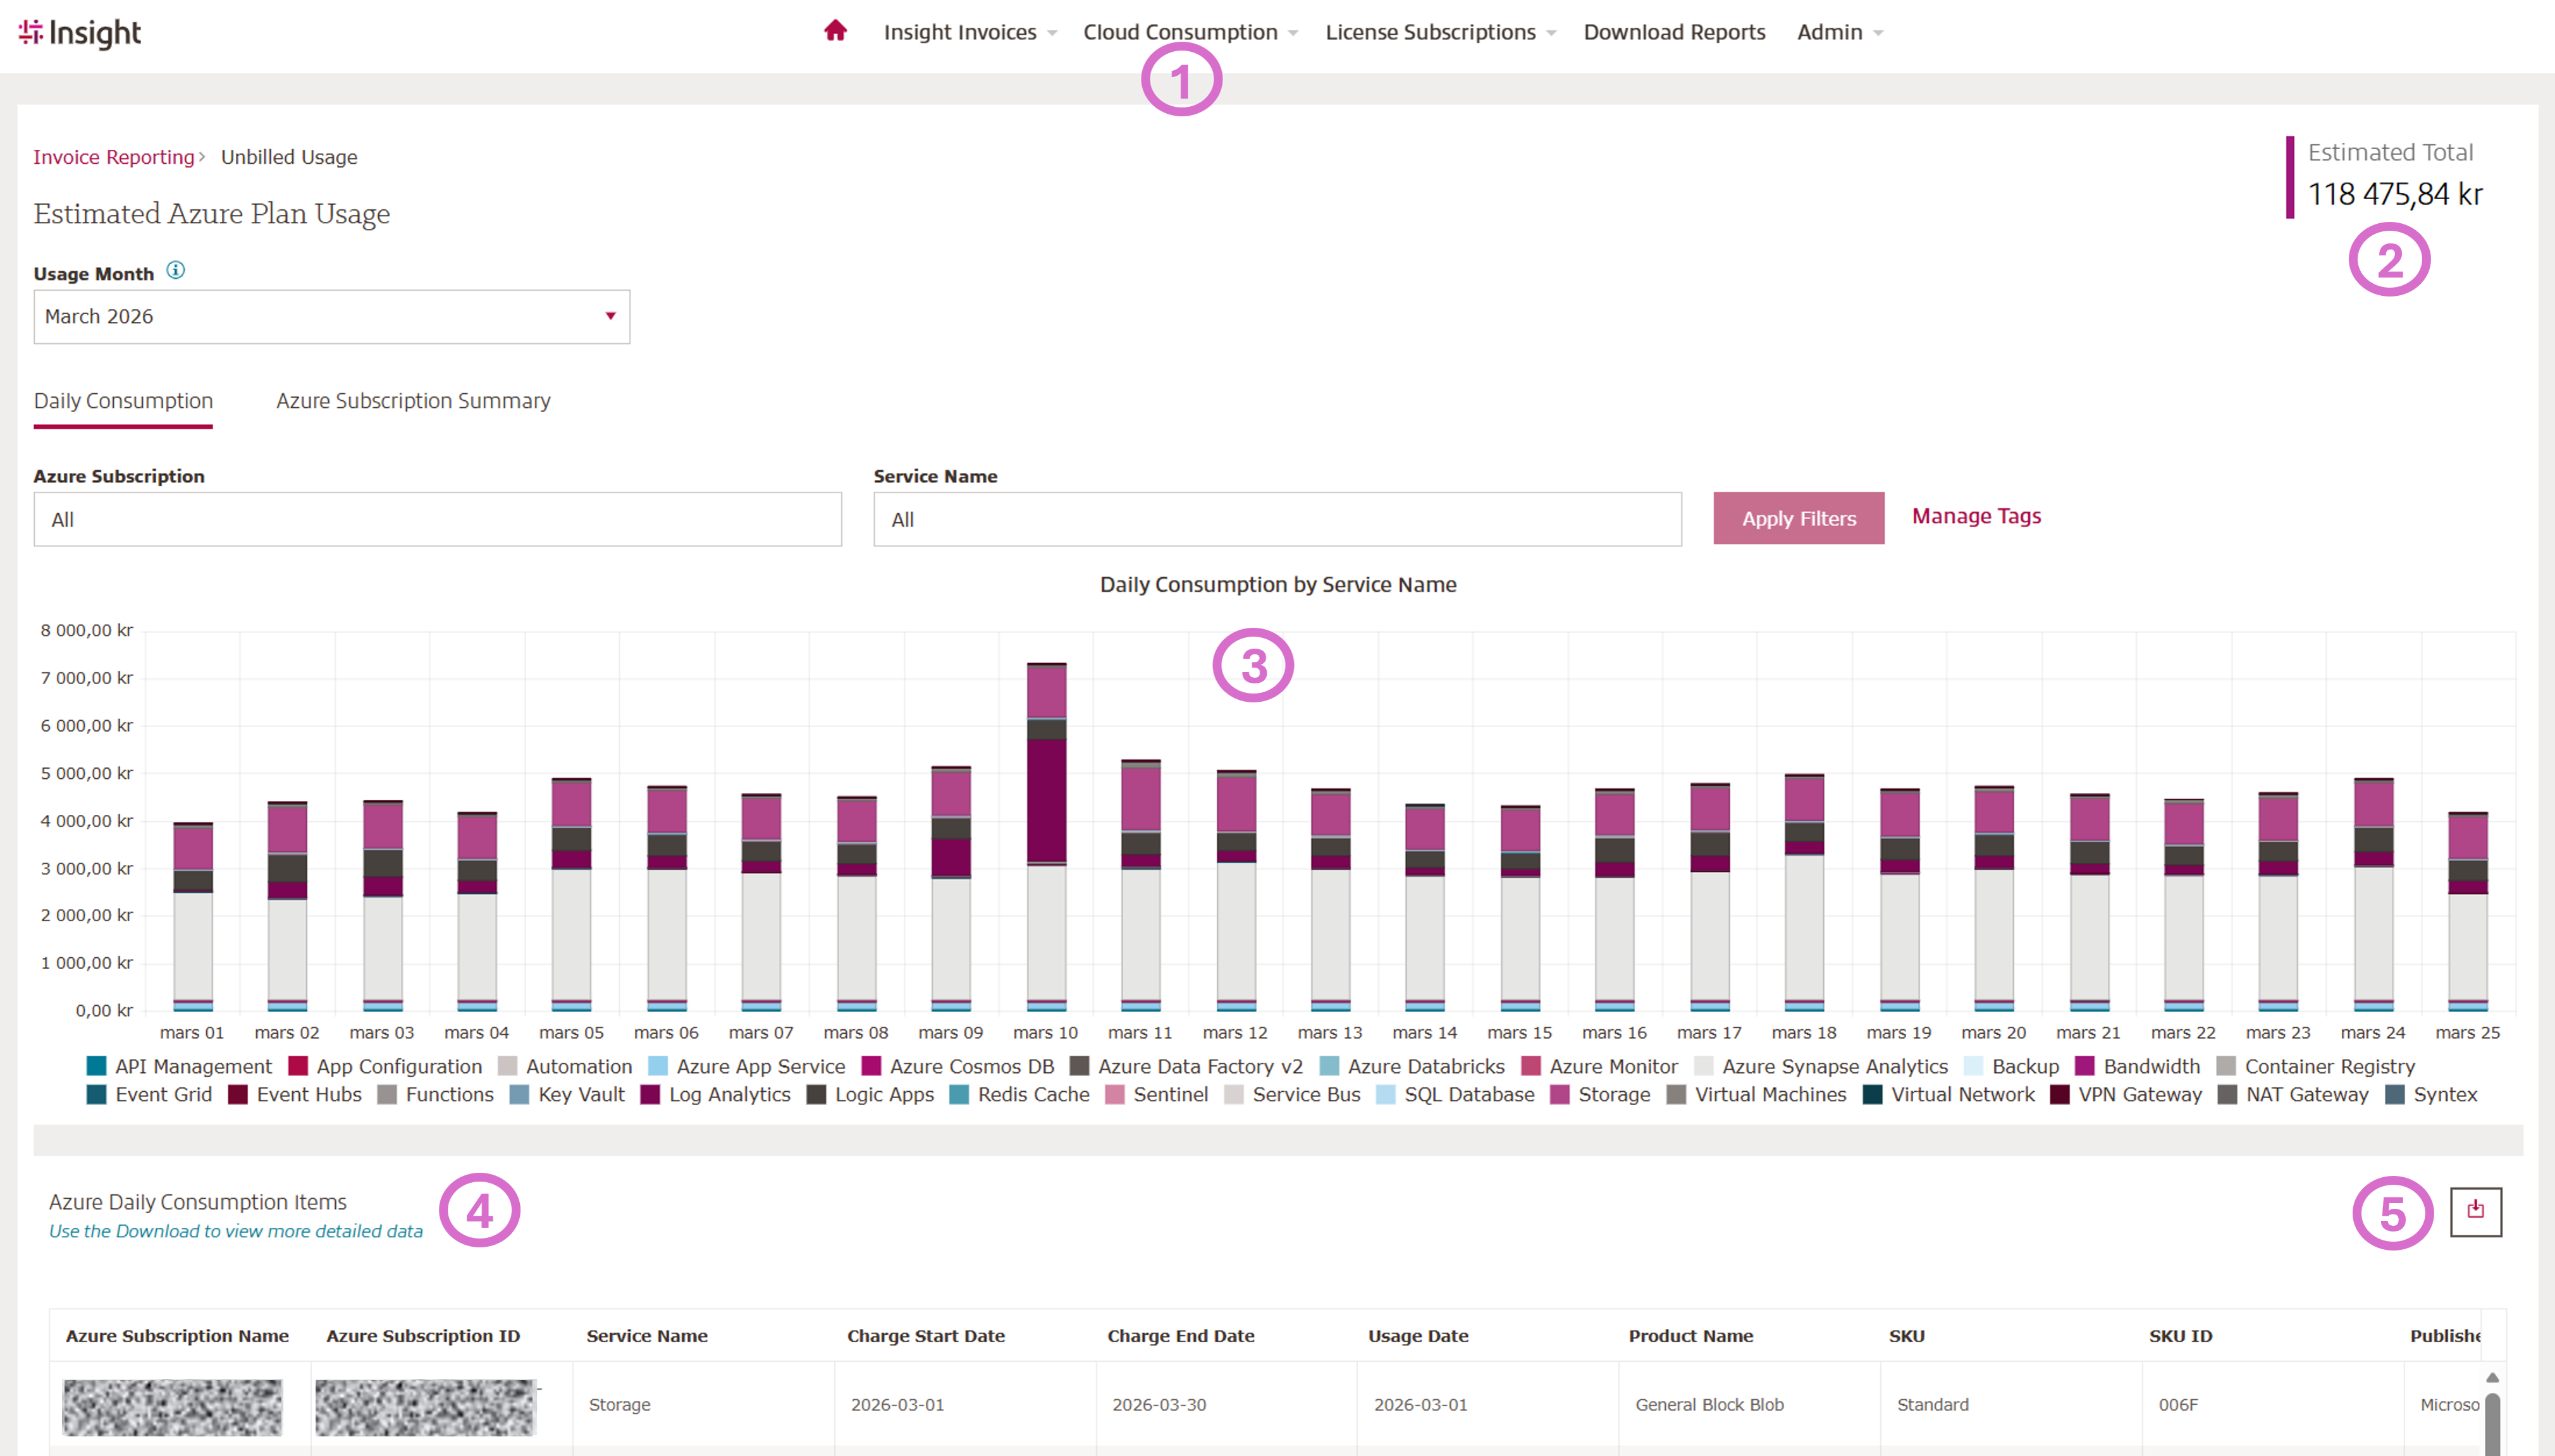Click the Apply Filters button
This screenshot has height=1456, width=2555.
tap(1798, 518)
